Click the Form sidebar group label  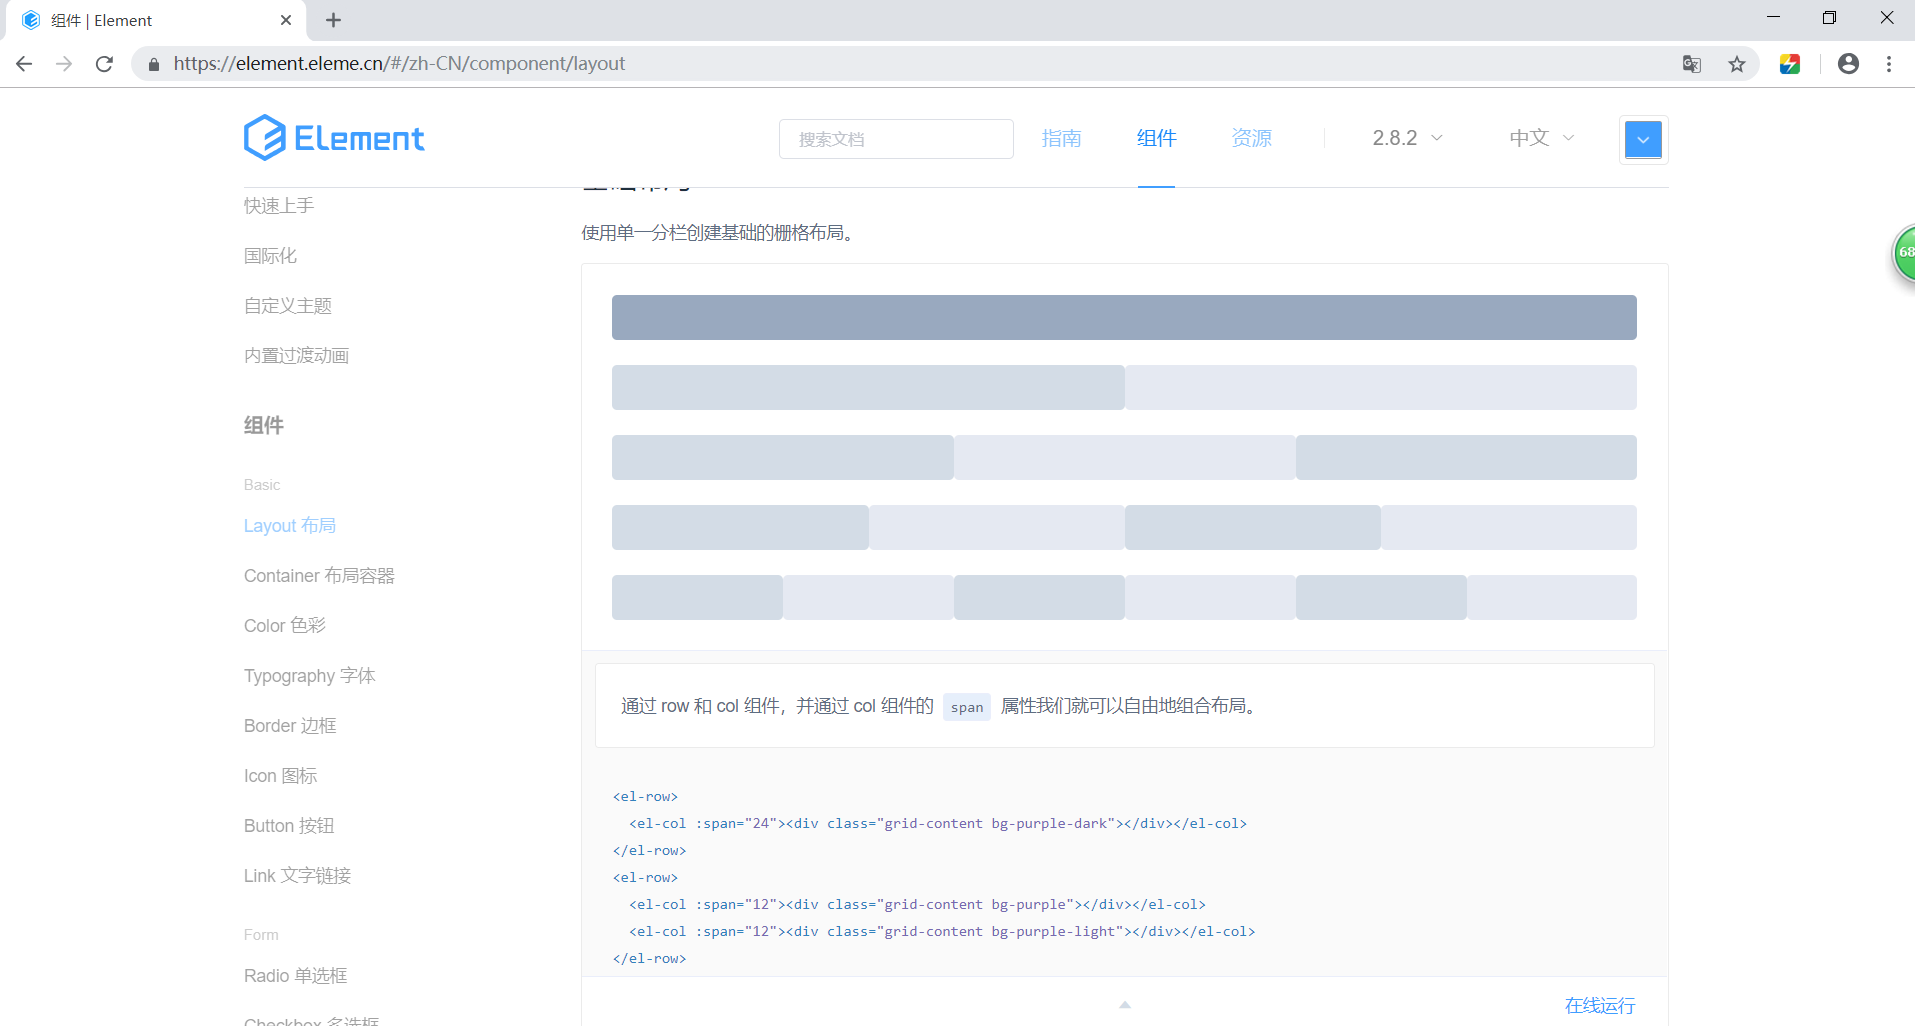261,935
